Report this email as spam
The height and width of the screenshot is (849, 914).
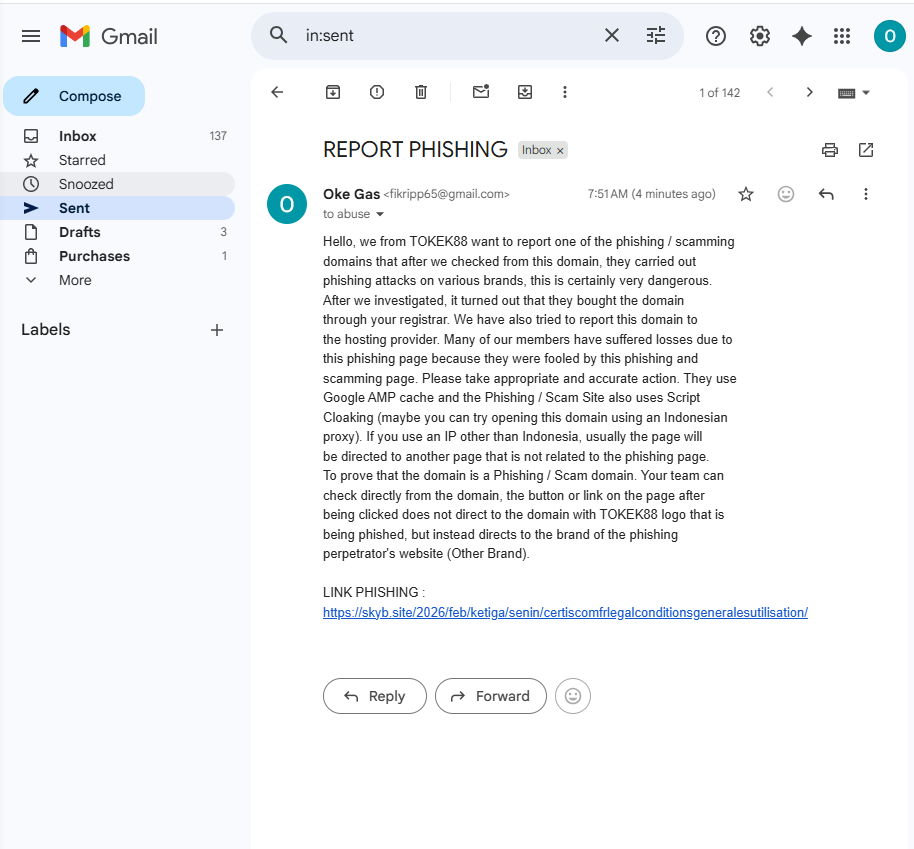[x=377, y=92]
